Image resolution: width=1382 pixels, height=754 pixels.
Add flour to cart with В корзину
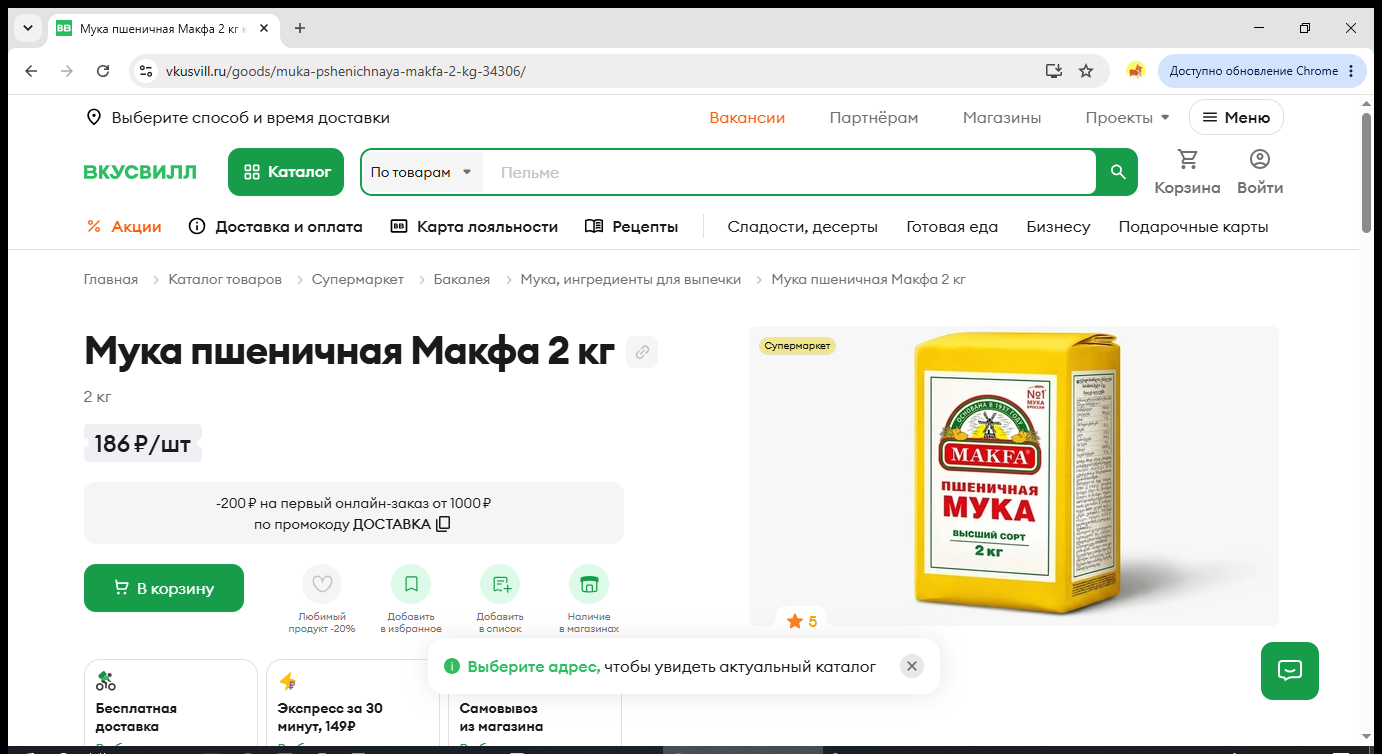pyautogui.click(x=164, y=588)
